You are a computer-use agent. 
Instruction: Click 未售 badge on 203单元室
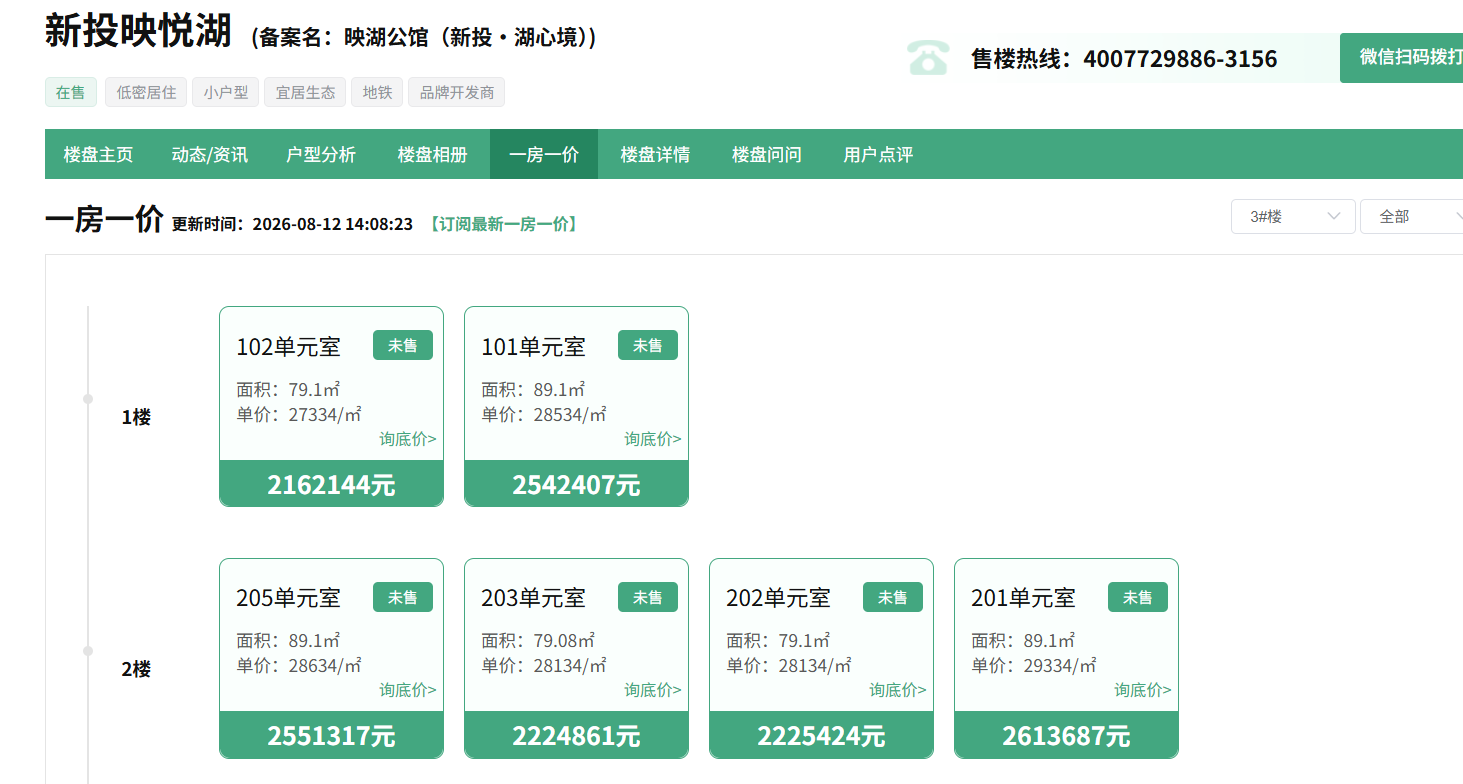(648, 597)
